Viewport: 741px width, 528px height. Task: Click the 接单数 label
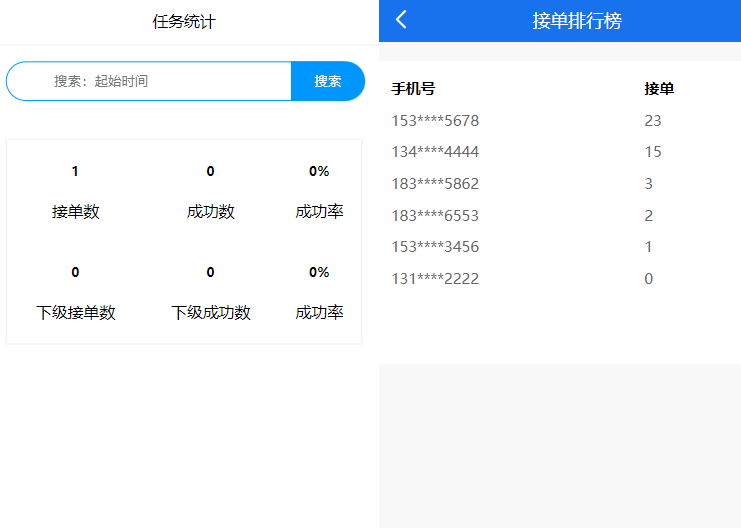[76, 211]
